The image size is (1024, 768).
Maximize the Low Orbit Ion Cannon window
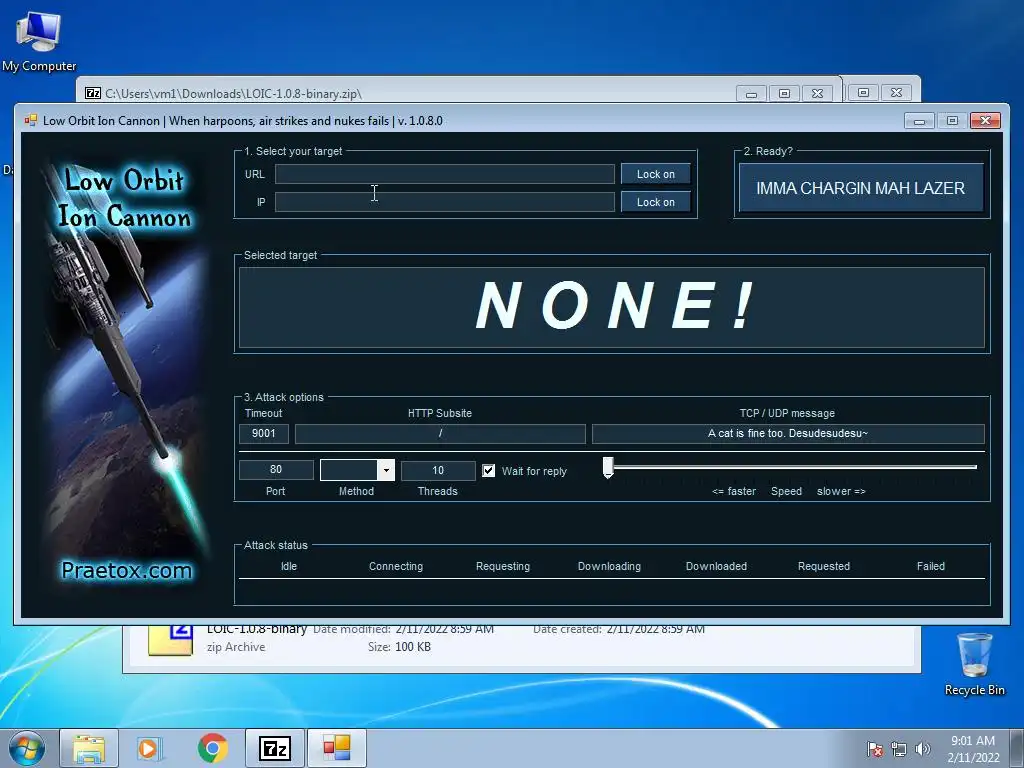coord(952,121)
